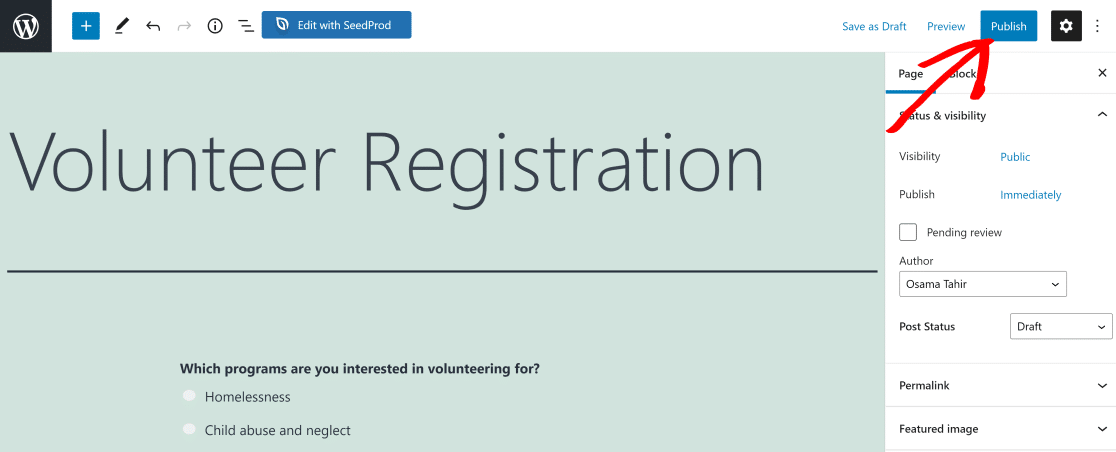Select Child abuse and neglect option
The height and width of the screenshot is (452, 1116).
[189, 429]
